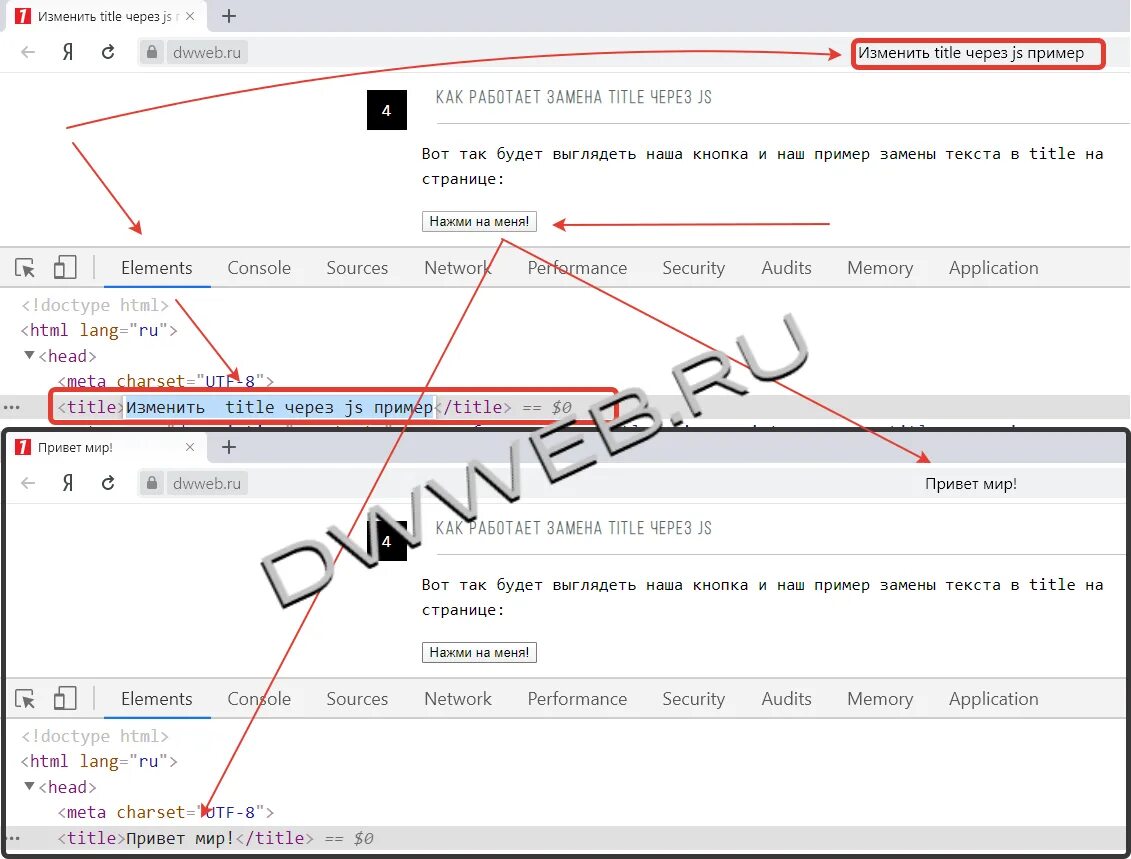This screenshot has width=1131, height=859.
Task: Click page title 'Изменить title через js пример' in address bar
Action: point(971,53)
